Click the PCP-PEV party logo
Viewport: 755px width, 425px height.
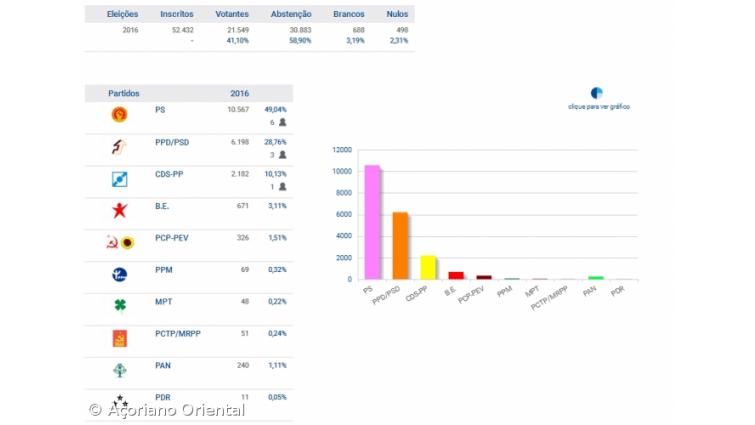[x=120, y=242]
